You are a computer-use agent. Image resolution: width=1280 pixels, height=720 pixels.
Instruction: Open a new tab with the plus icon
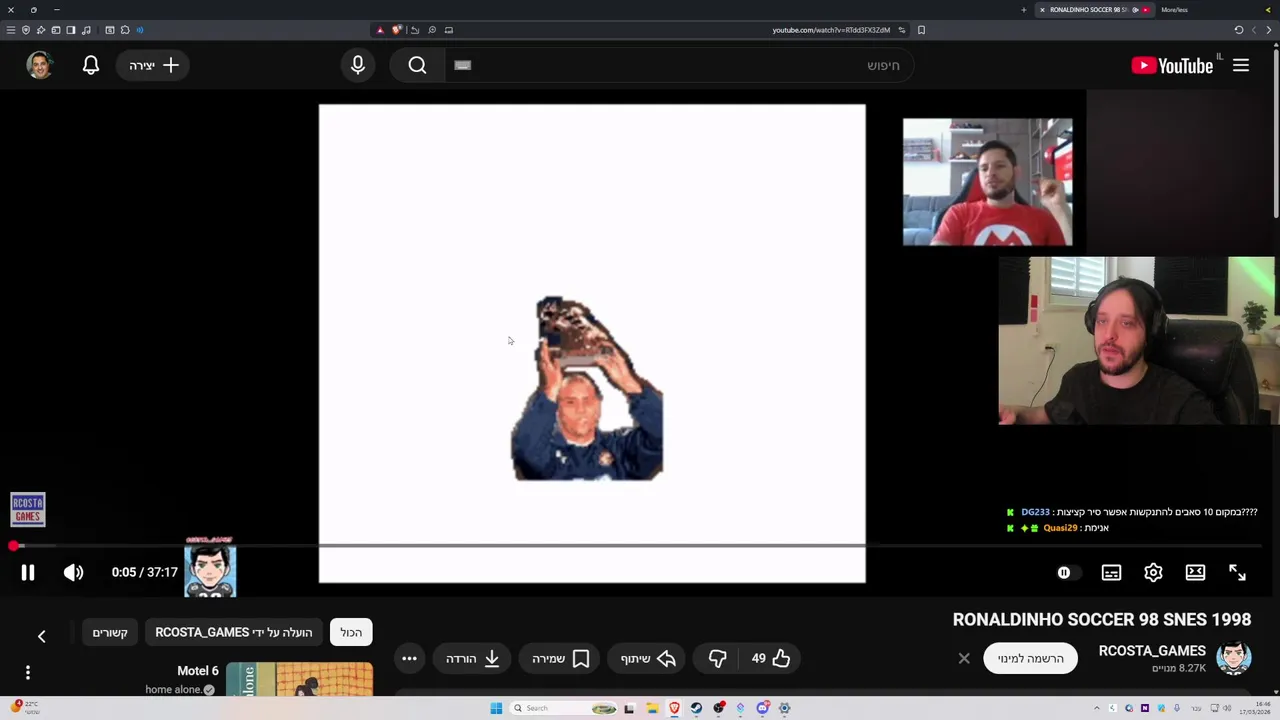tap(1023, 10)
